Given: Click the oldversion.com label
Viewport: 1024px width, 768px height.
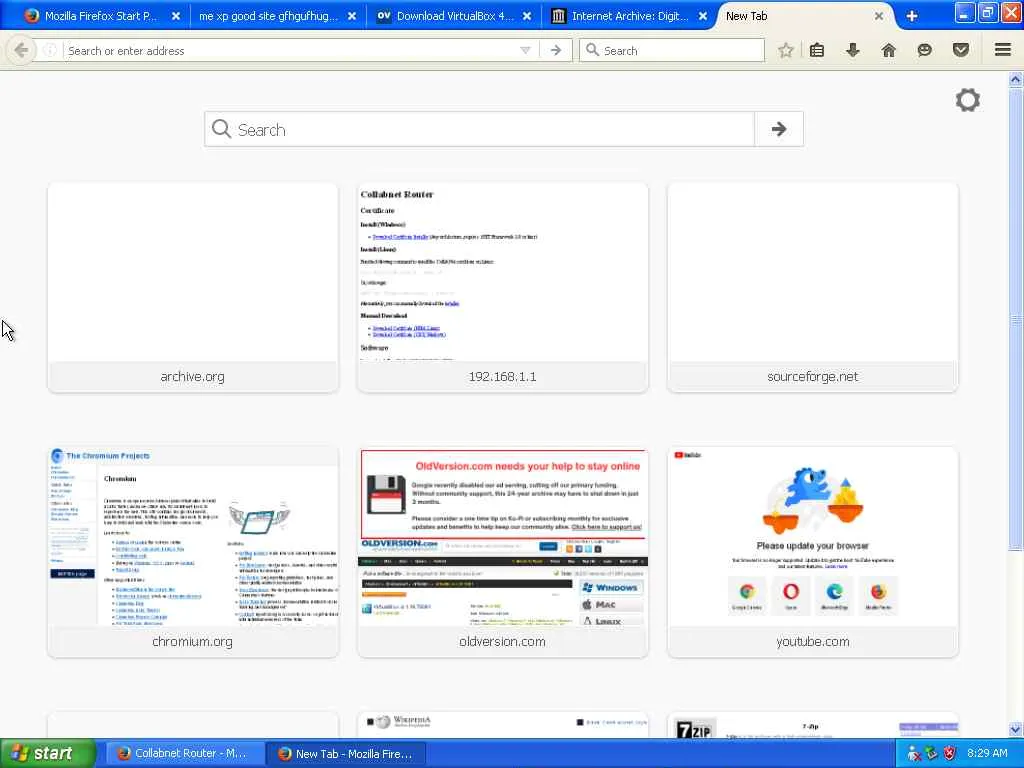Looking at the screenshot, I should click(x=503, y=641).
